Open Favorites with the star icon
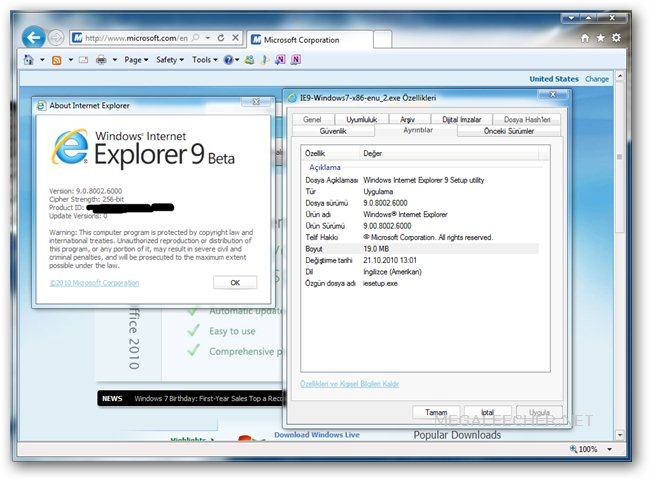650x480 pixels. click(x=600, y=38)
